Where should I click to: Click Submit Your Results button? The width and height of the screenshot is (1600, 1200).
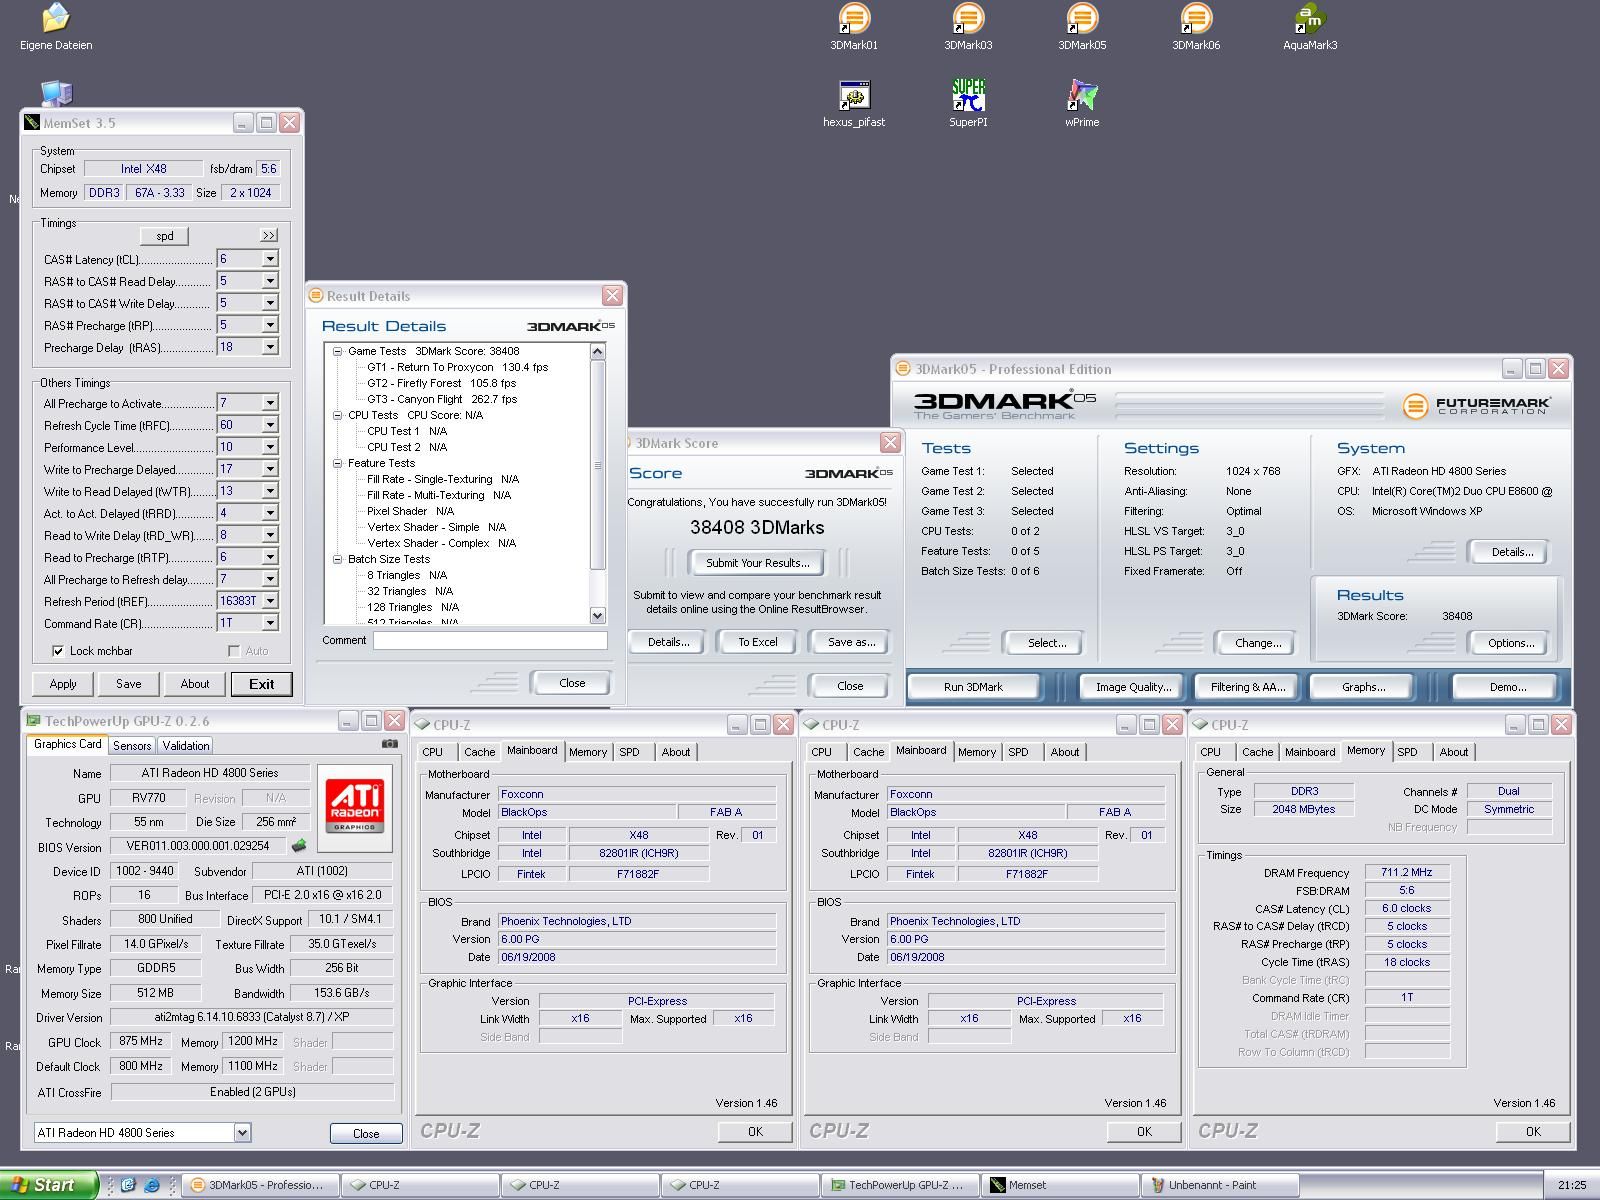758,563
